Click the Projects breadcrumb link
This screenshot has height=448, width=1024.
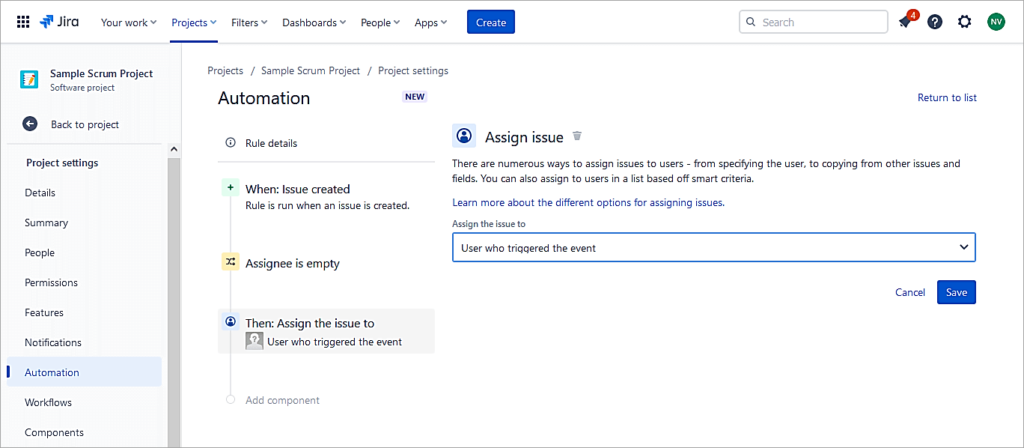click(x=225, y=71)
